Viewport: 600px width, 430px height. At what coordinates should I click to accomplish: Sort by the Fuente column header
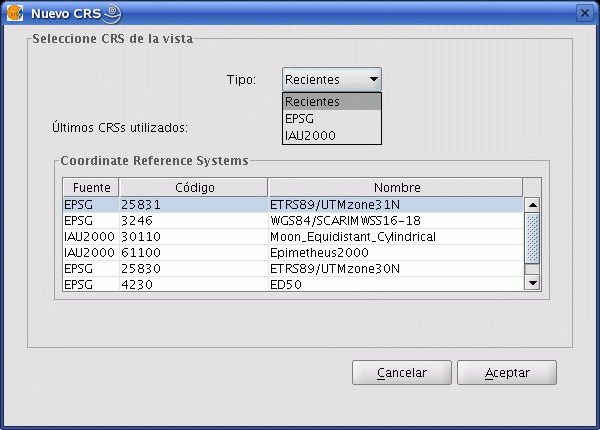coord(91,187)
